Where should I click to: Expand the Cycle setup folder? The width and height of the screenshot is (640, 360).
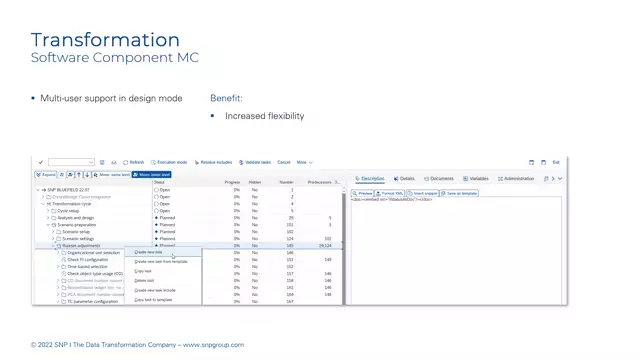click(x=48, y=211)
